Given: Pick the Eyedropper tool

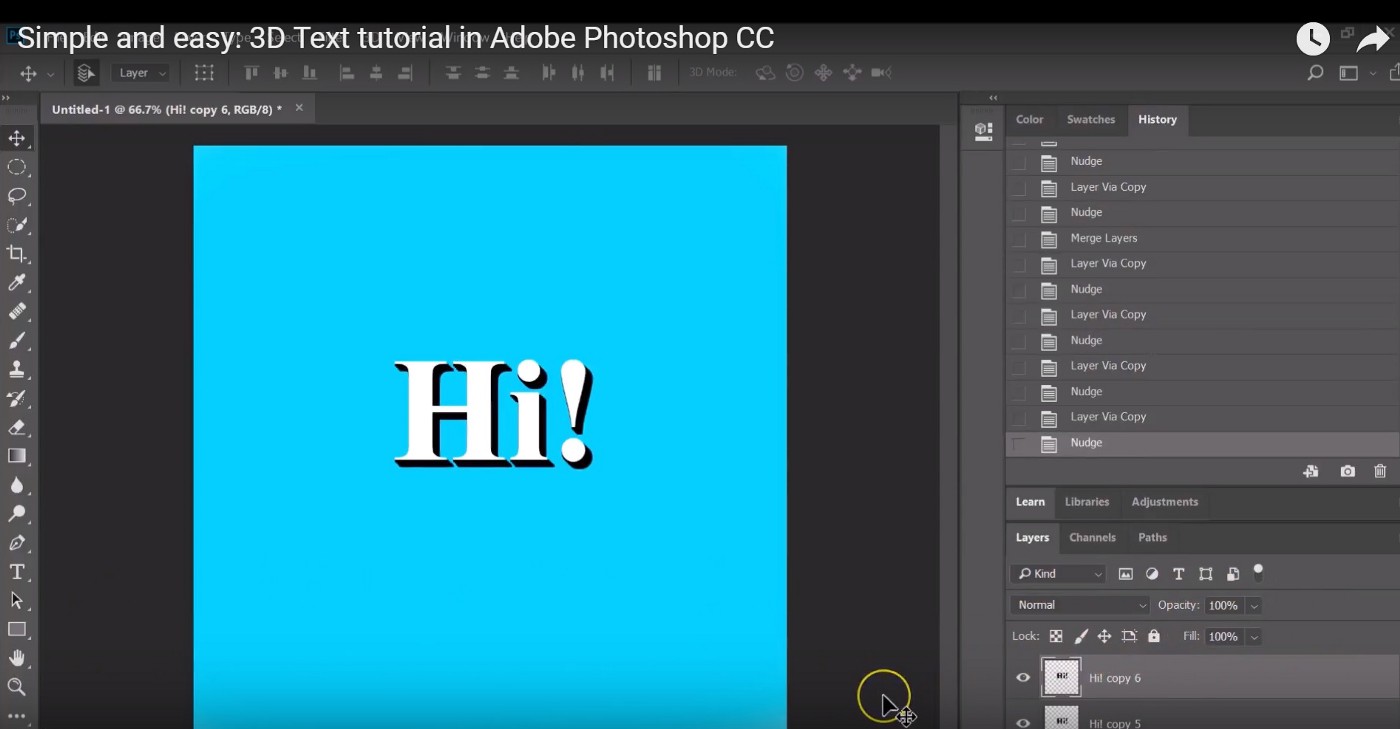Looking at the screenshot, I should click(x=18, y=282).
